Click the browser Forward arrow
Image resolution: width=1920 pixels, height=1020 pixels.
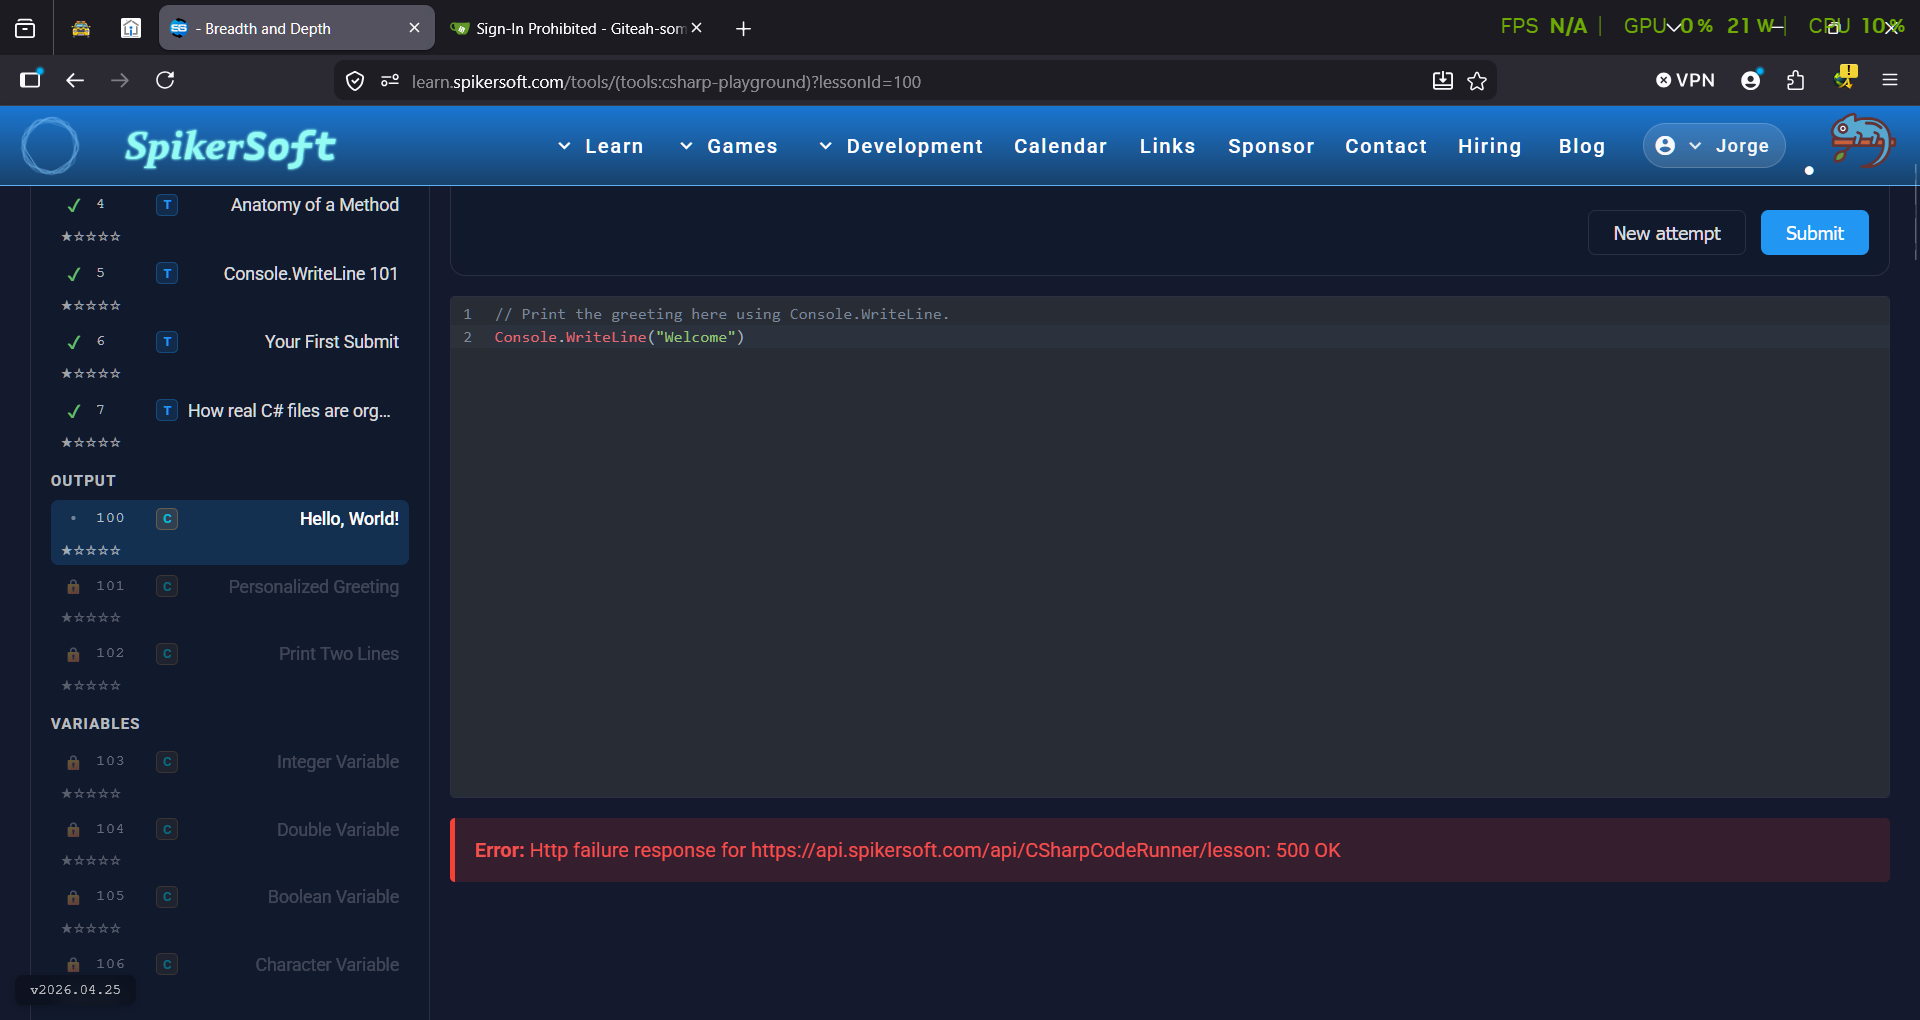pyautogui.click(x=120, y=80)
